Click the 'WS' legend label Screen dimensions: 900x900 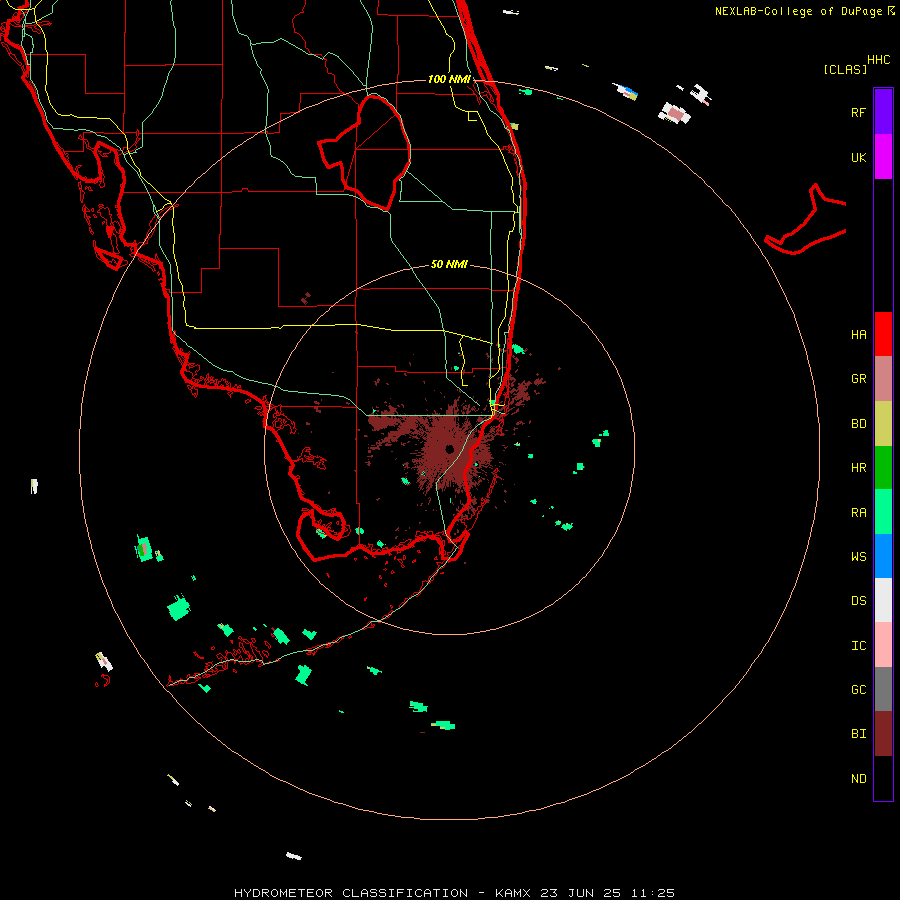pyautogui.click(x=858, y=556)
